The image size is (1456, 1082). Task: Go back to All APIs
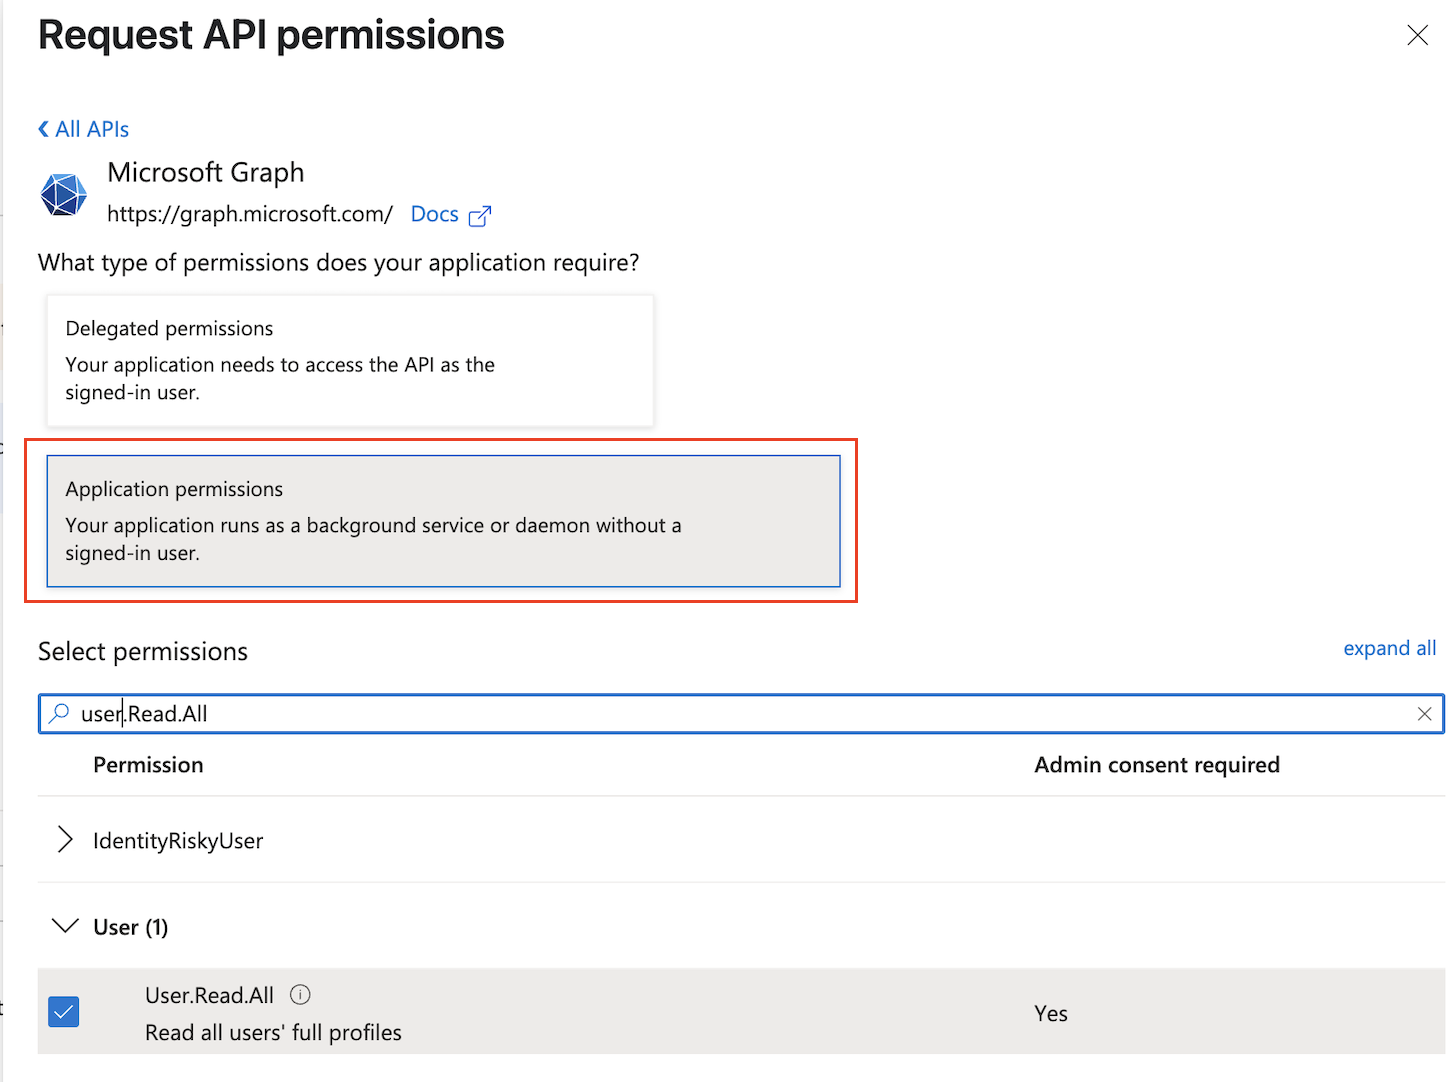[x=84, y=129]
